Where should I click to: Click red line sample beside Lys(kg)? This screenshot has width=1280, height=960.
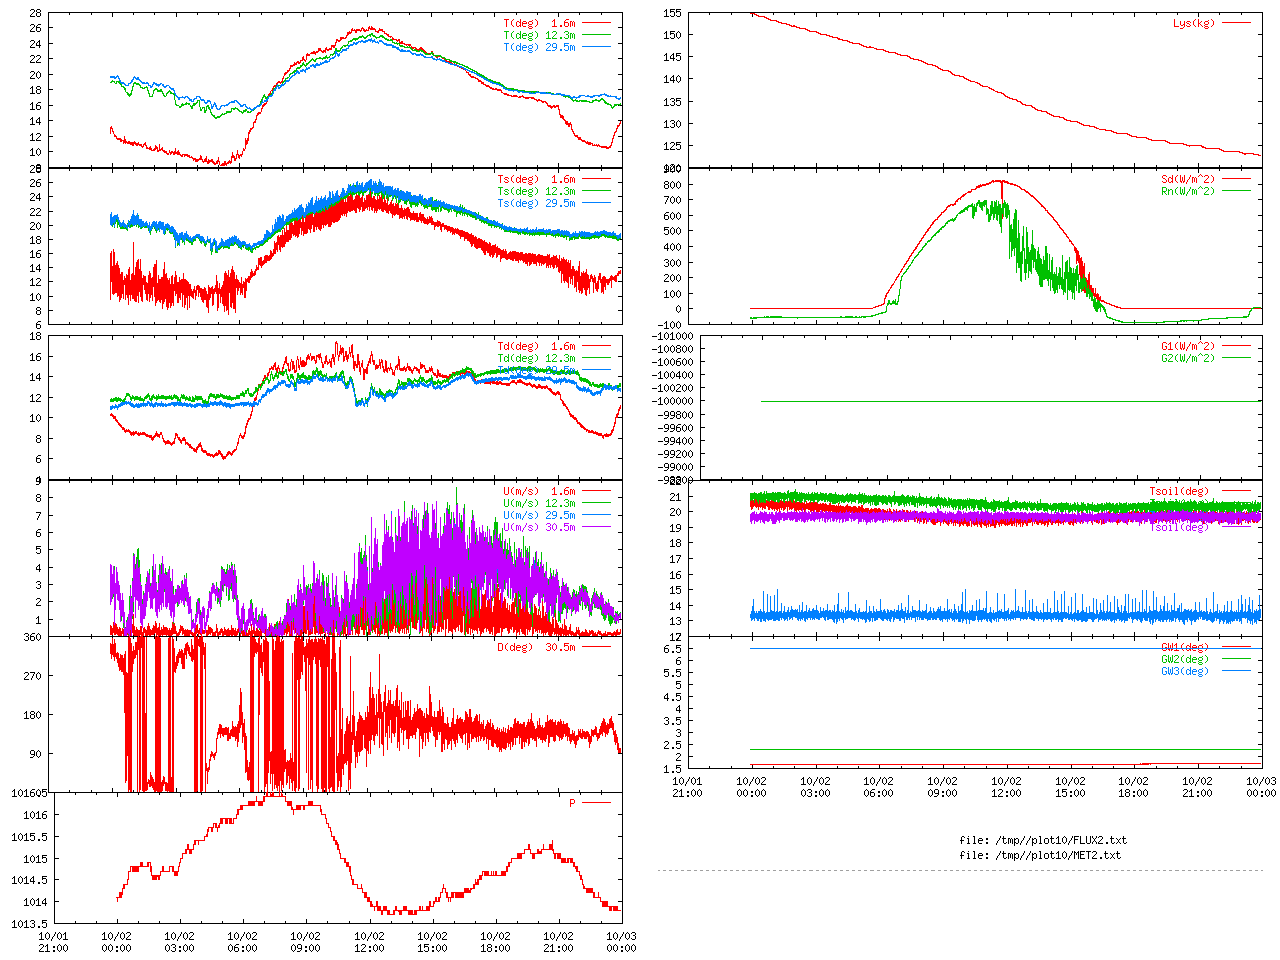1236,23
